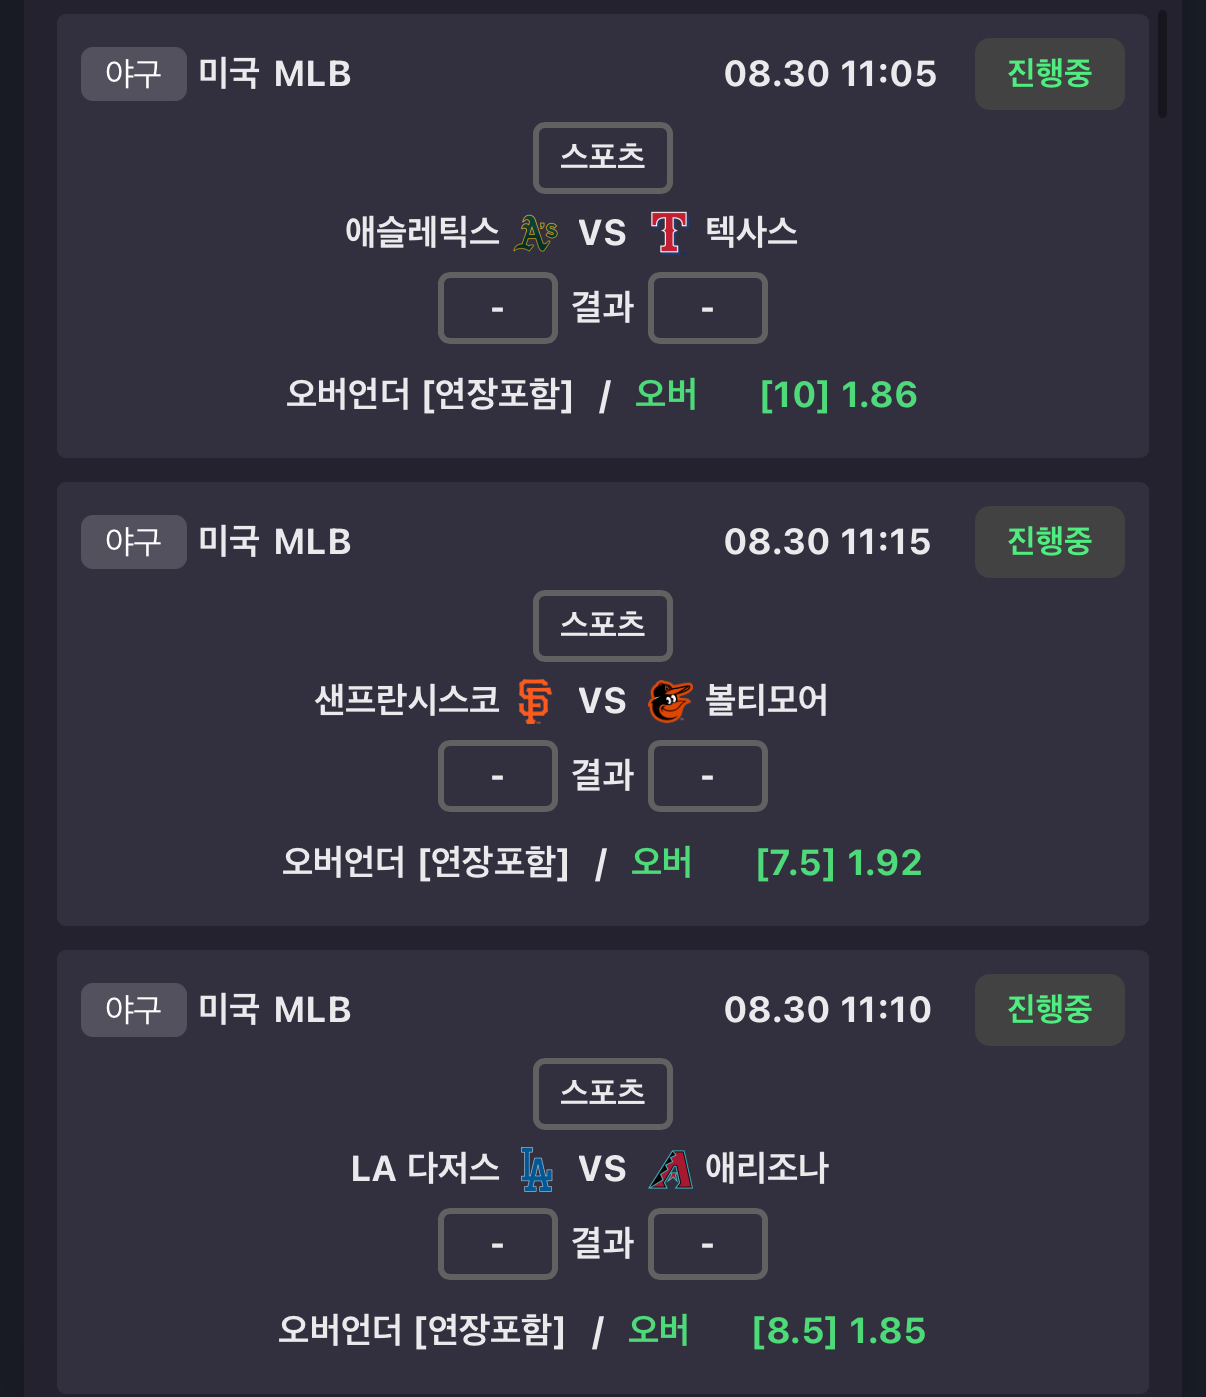Open 스포츠 label above San Francisco vs Baltimore
Viewport: 1206px width, 1397px height.
(603, 626)
